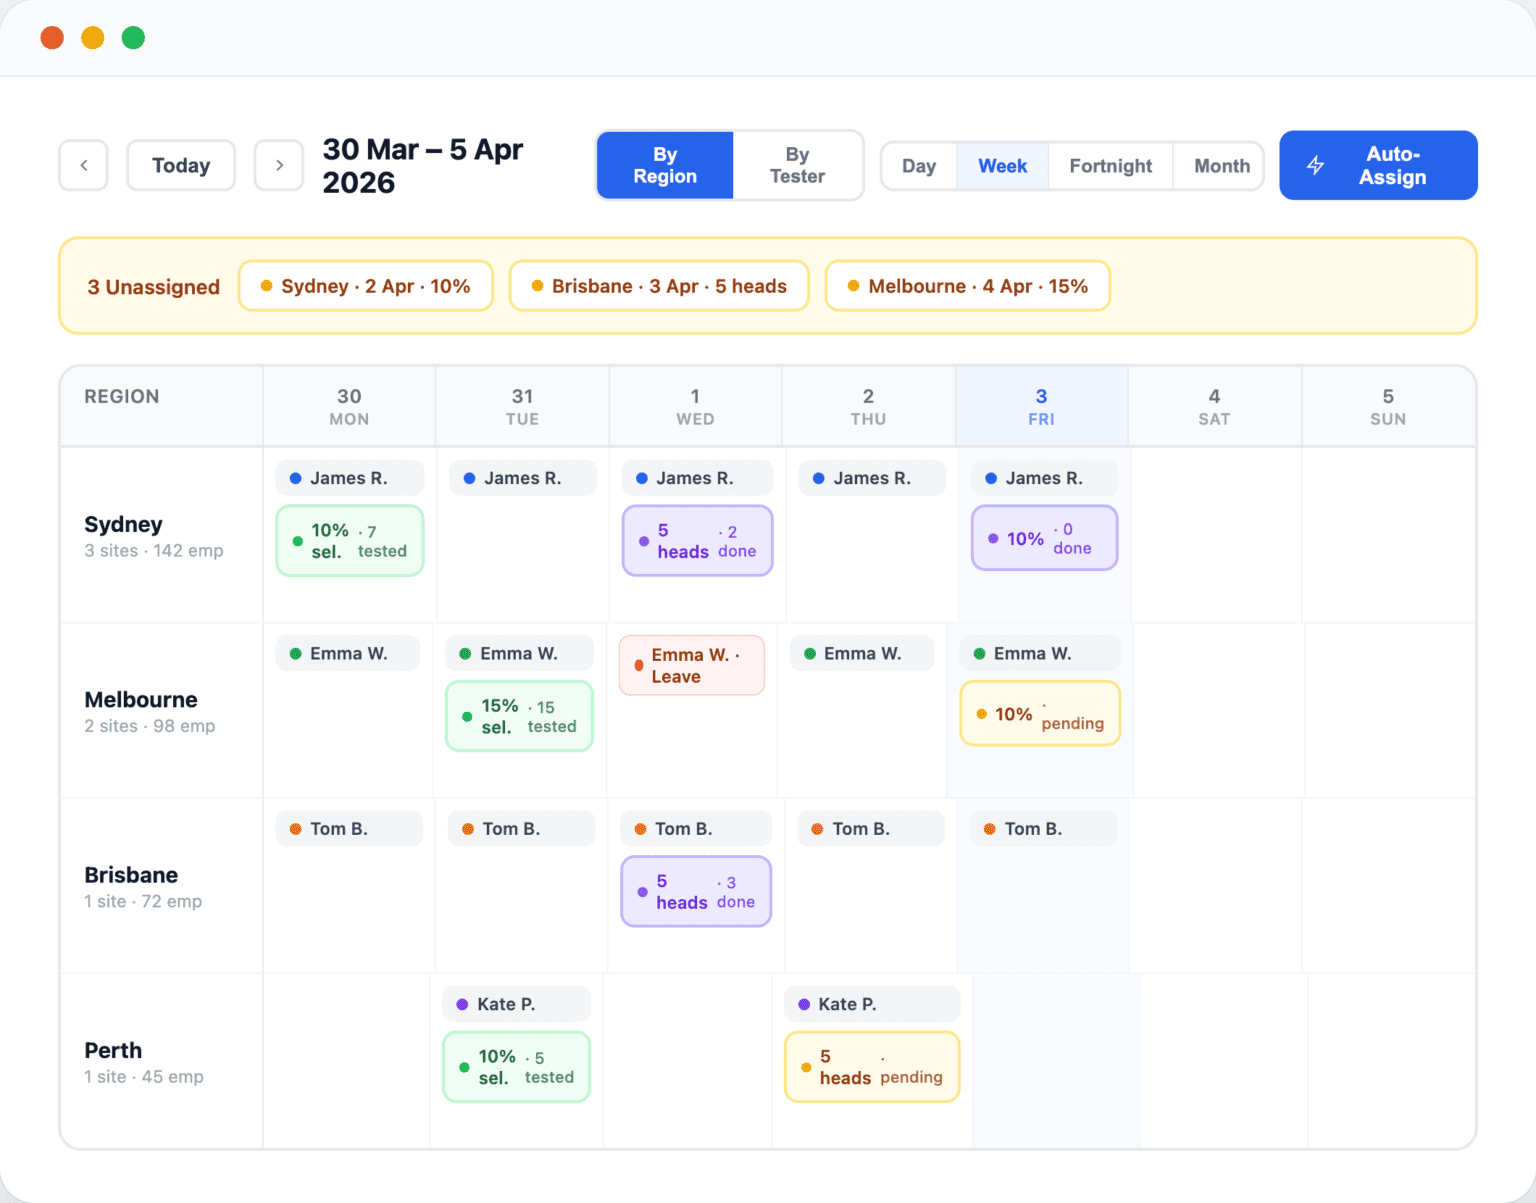Screen dimensions: 1536x1203
Task: Open Sydney Monday 10% sel. tested event
Action: click(350, 540)
